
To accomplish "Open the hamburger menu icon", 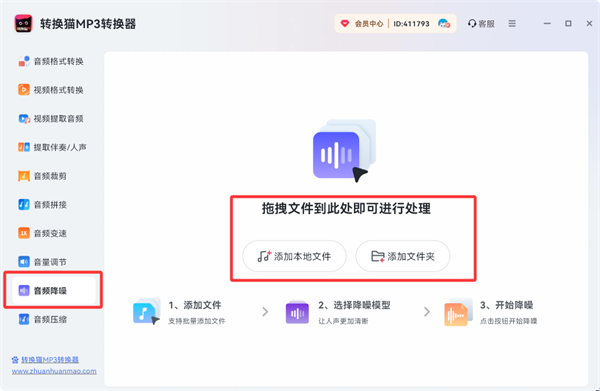I will tap(512, 24).
